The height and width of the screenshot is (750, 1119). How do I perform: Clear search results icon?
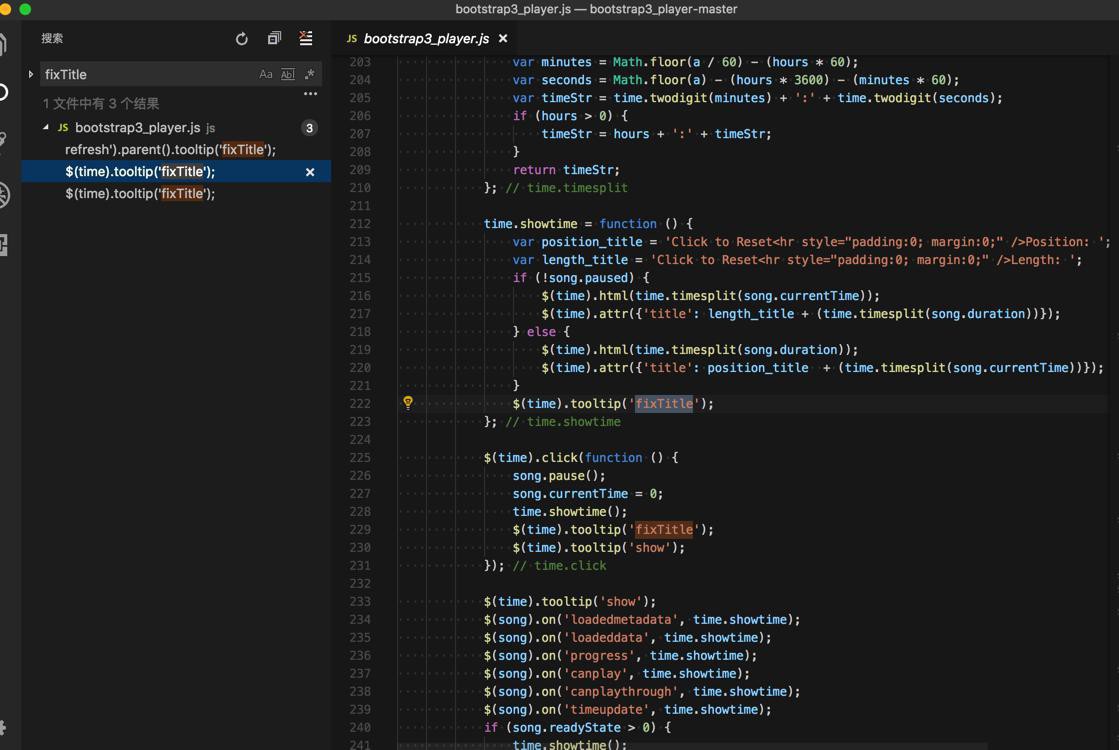coord(306,39)
